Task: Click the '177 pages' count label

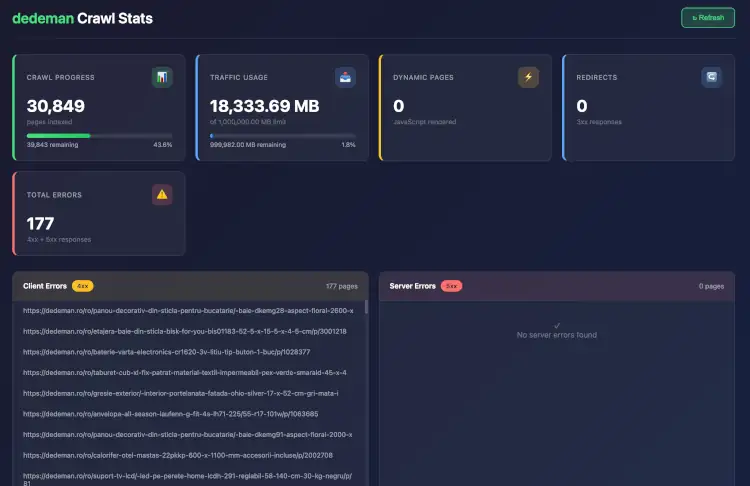Action: (x=342, y=286)
